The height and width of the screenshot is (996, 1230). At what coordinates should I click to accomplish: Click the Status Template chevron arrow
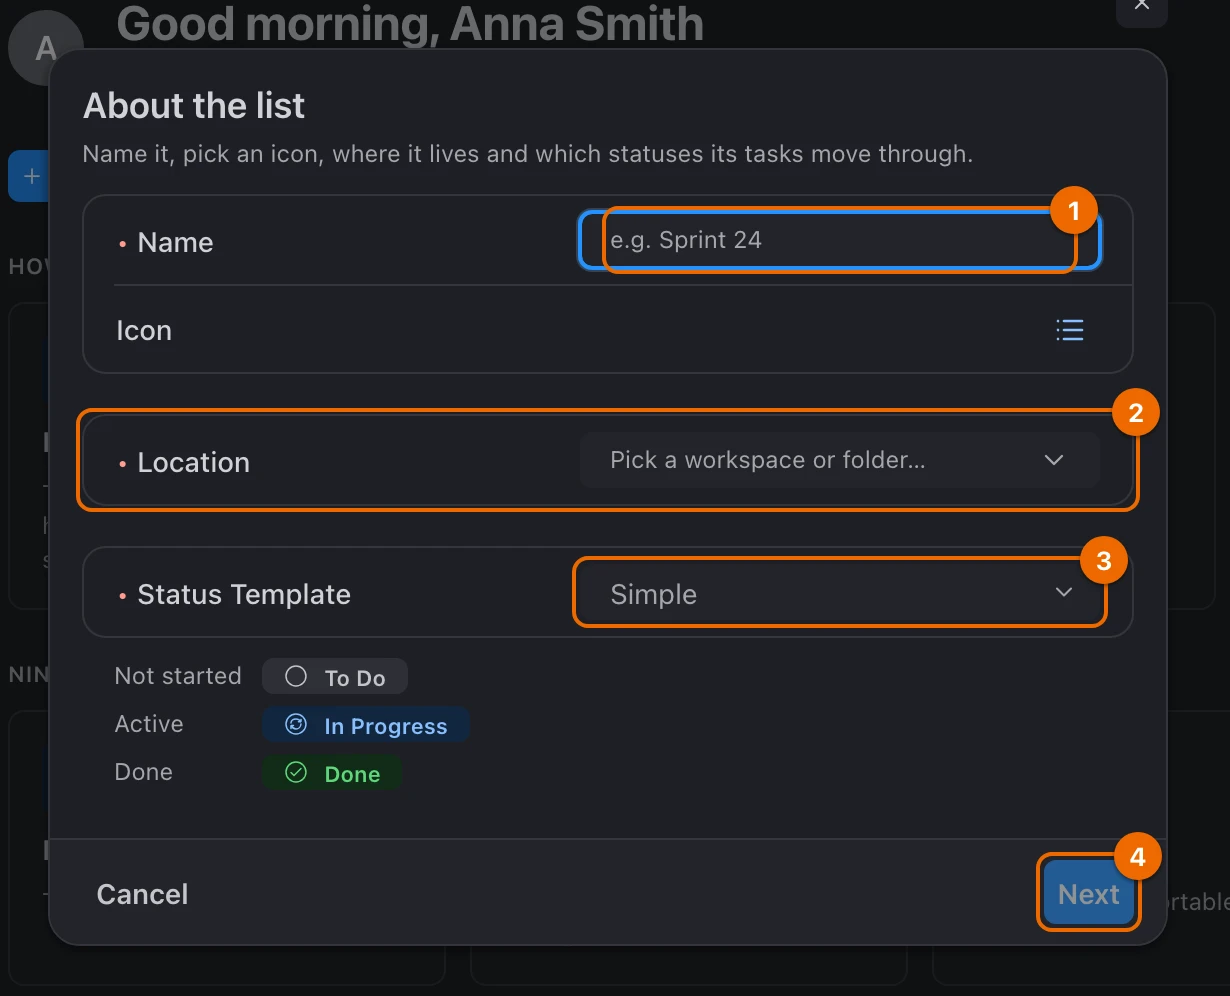1064,593
